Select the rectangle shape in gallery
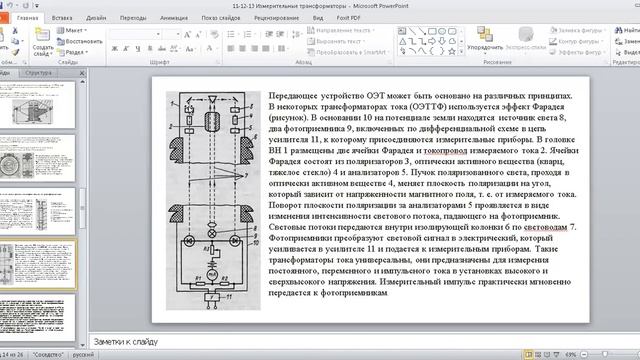This screenshot has width=640, height=360. [x=432, y=31]
